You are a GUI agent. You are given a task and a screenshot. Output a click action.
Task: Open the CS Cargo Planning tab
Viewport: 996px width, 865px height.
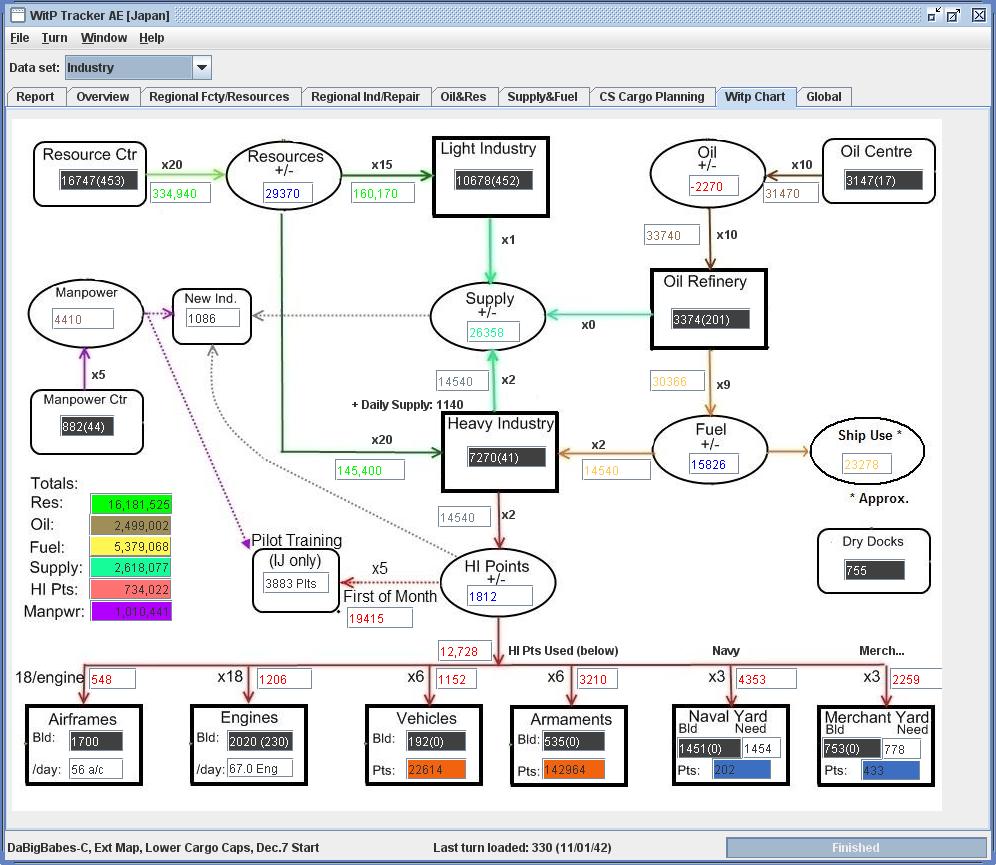point(652,97)
